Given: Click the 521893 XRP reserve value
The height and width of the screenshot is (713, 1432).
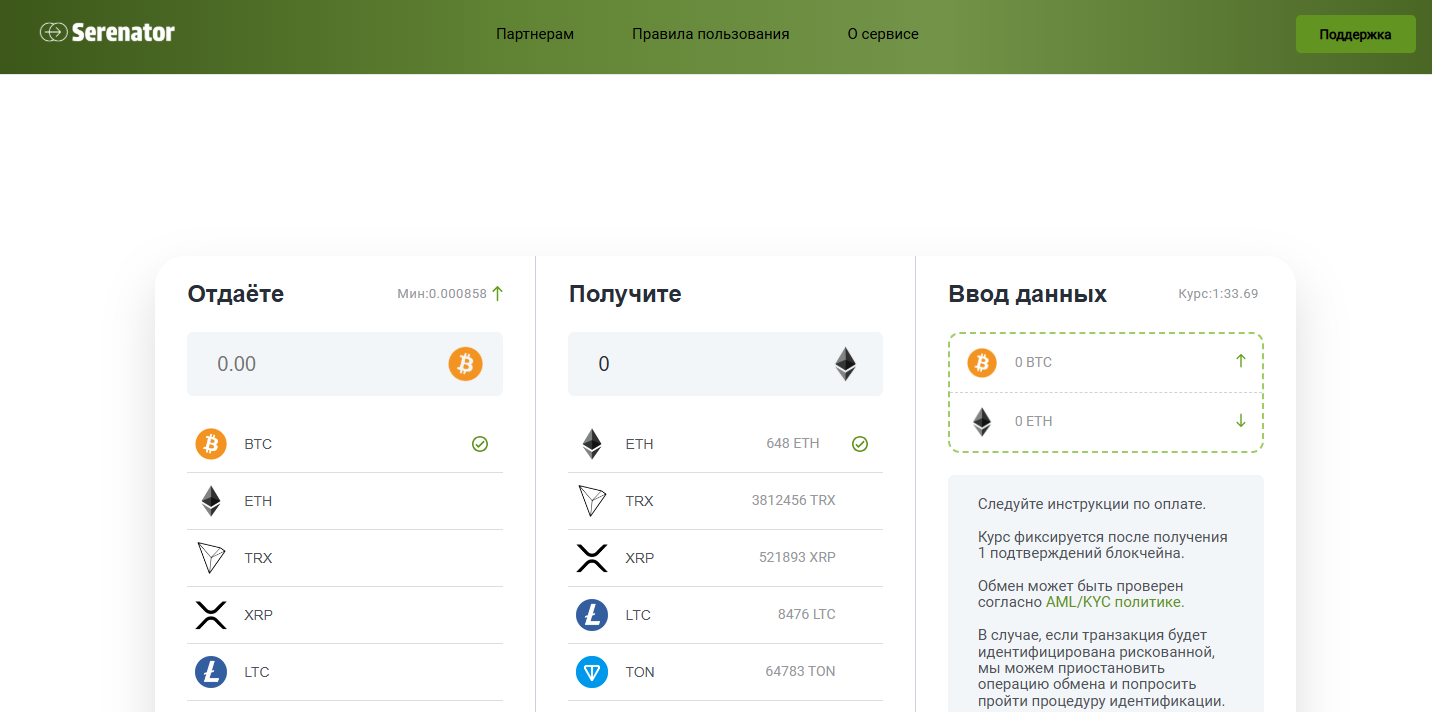Looking at the screenshot, I should 797,558.
